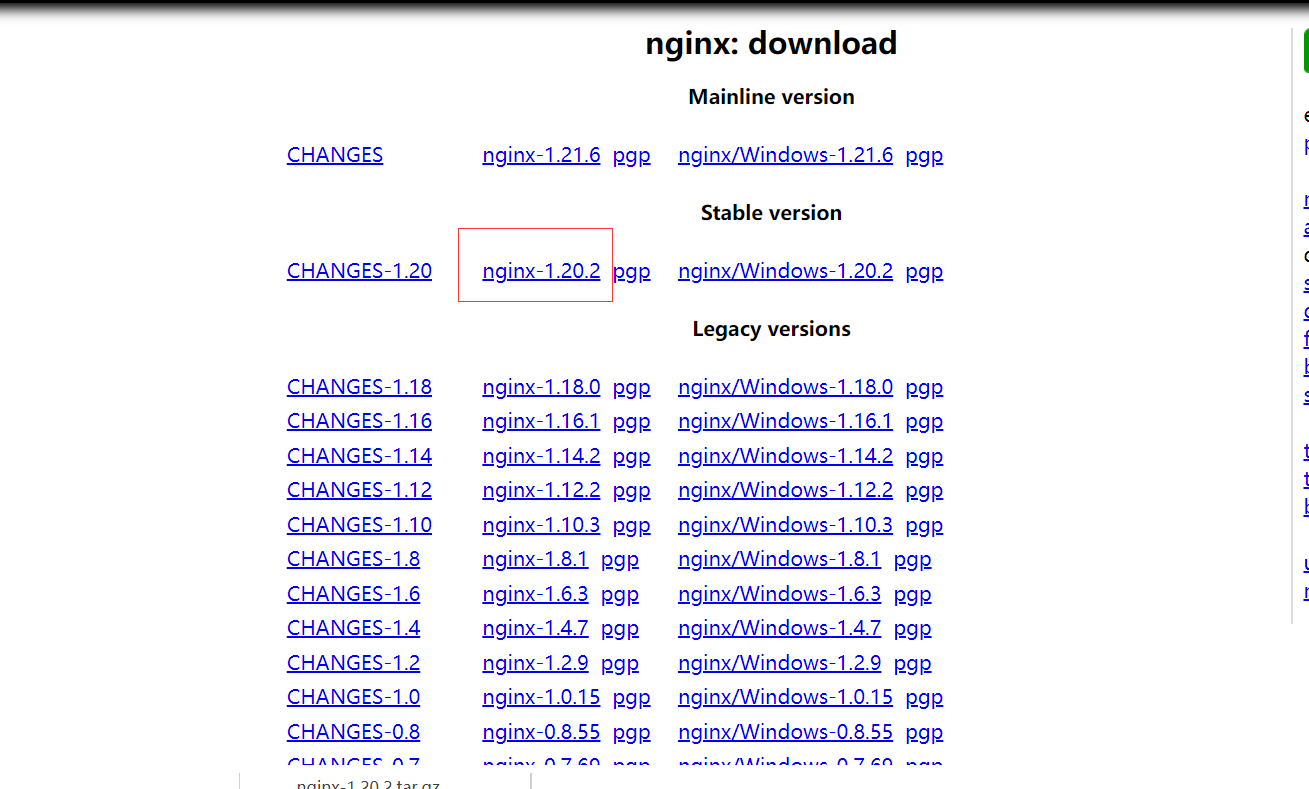Download nginx/Windows-1.0.15
The image size is (1309, 789).
tap(785, 697)
